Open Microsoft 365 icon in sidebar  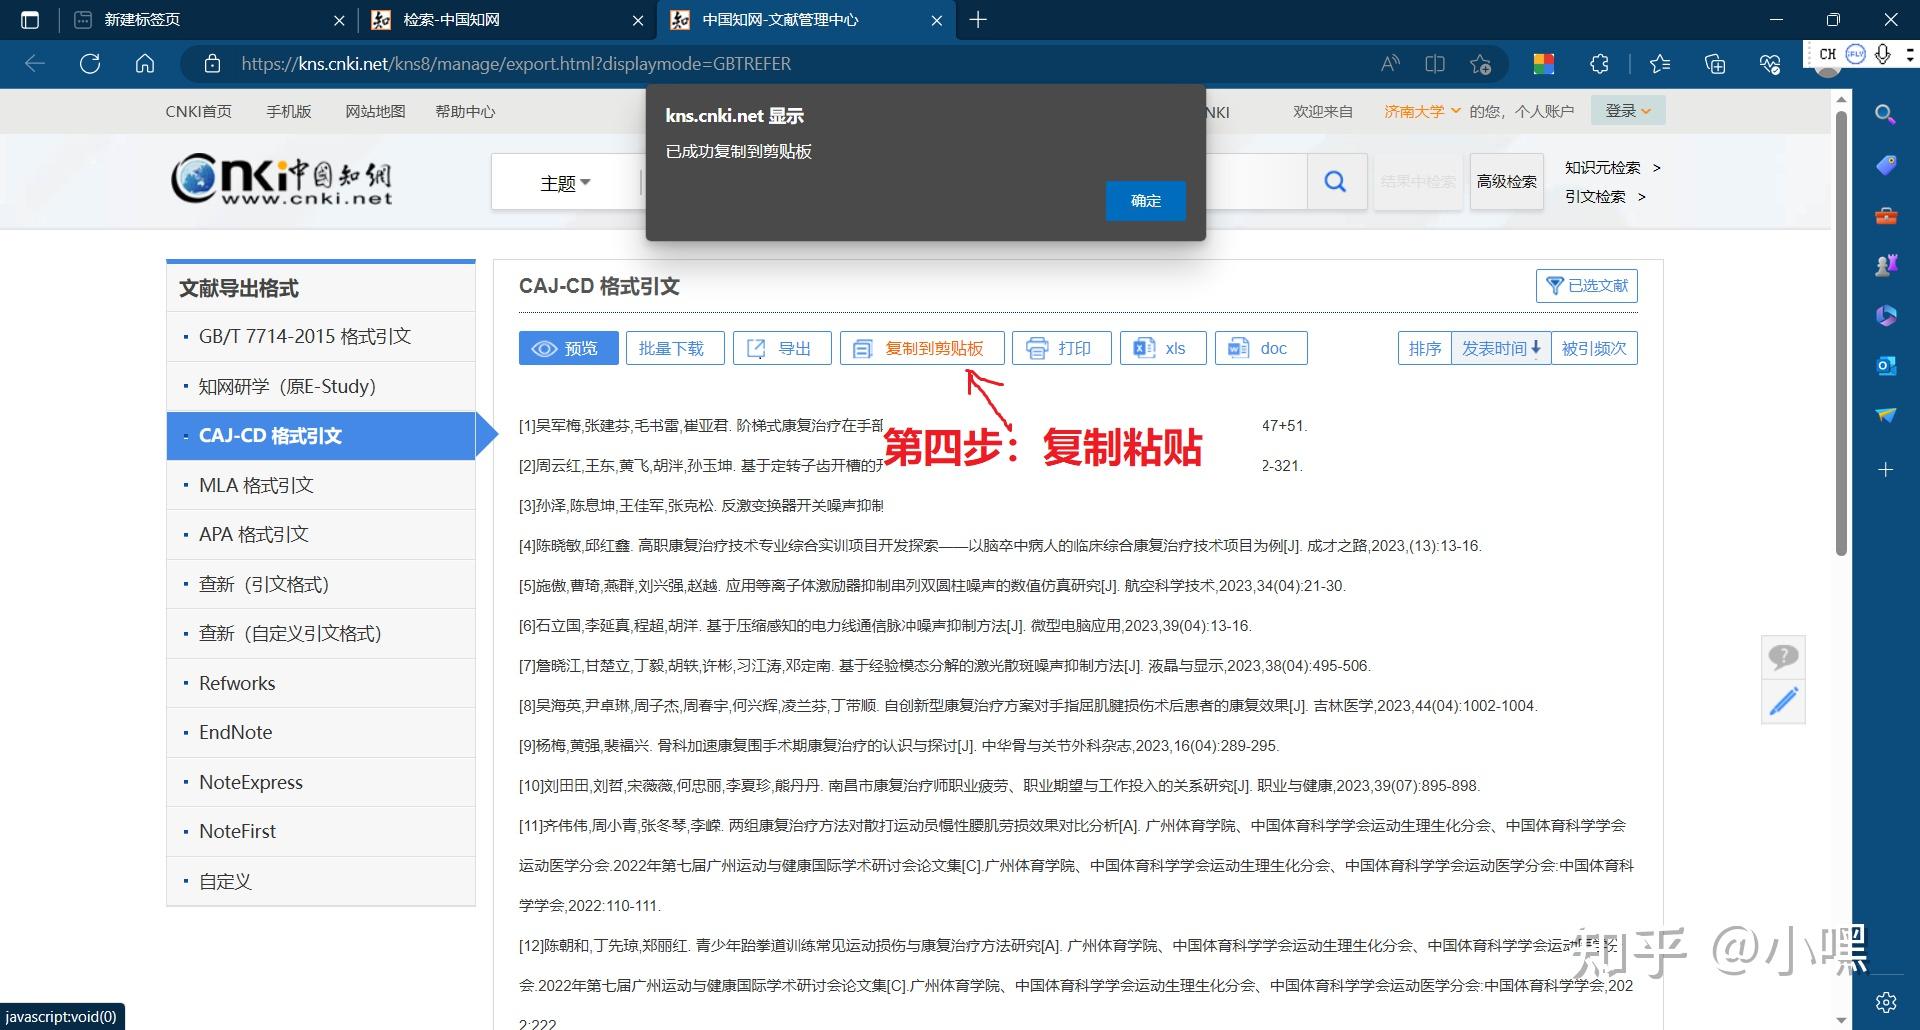[x=1885, y=316]
